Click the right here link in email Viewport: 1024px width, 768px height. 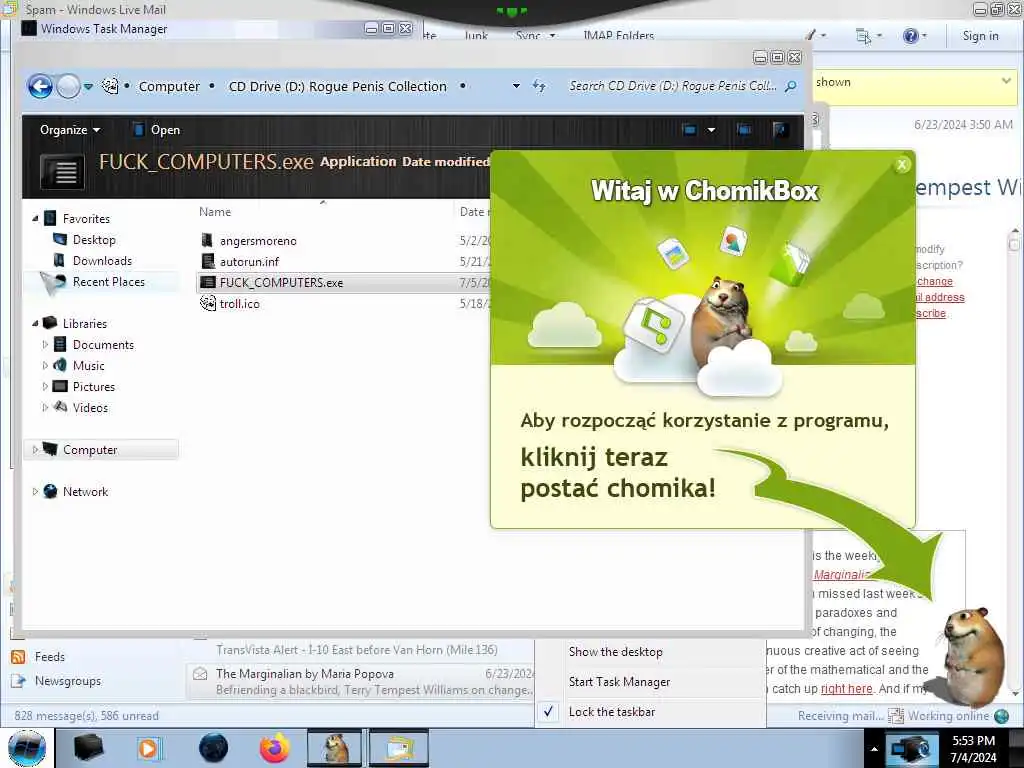pyautogui.click(x=846, y=688)
